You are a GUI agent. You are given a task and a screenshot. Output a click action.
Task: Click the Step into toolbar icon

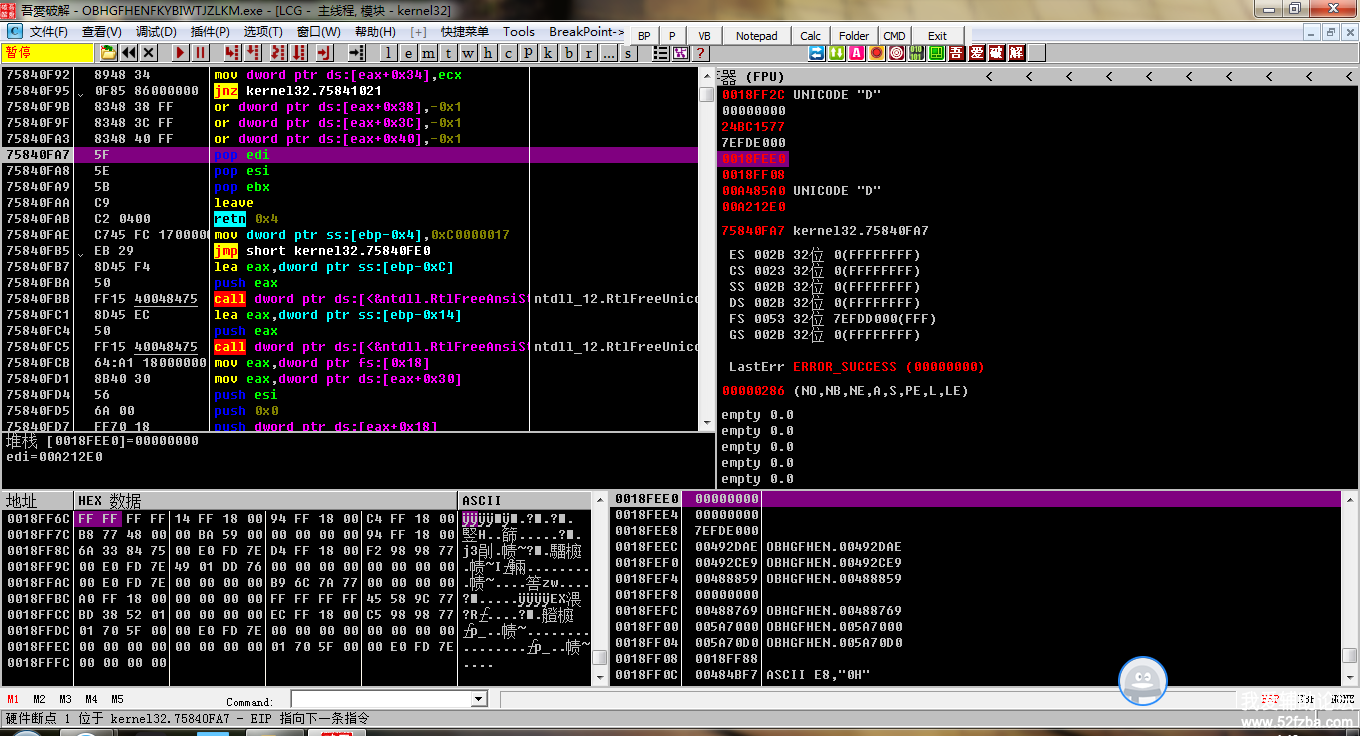click(x=232, y=52)
